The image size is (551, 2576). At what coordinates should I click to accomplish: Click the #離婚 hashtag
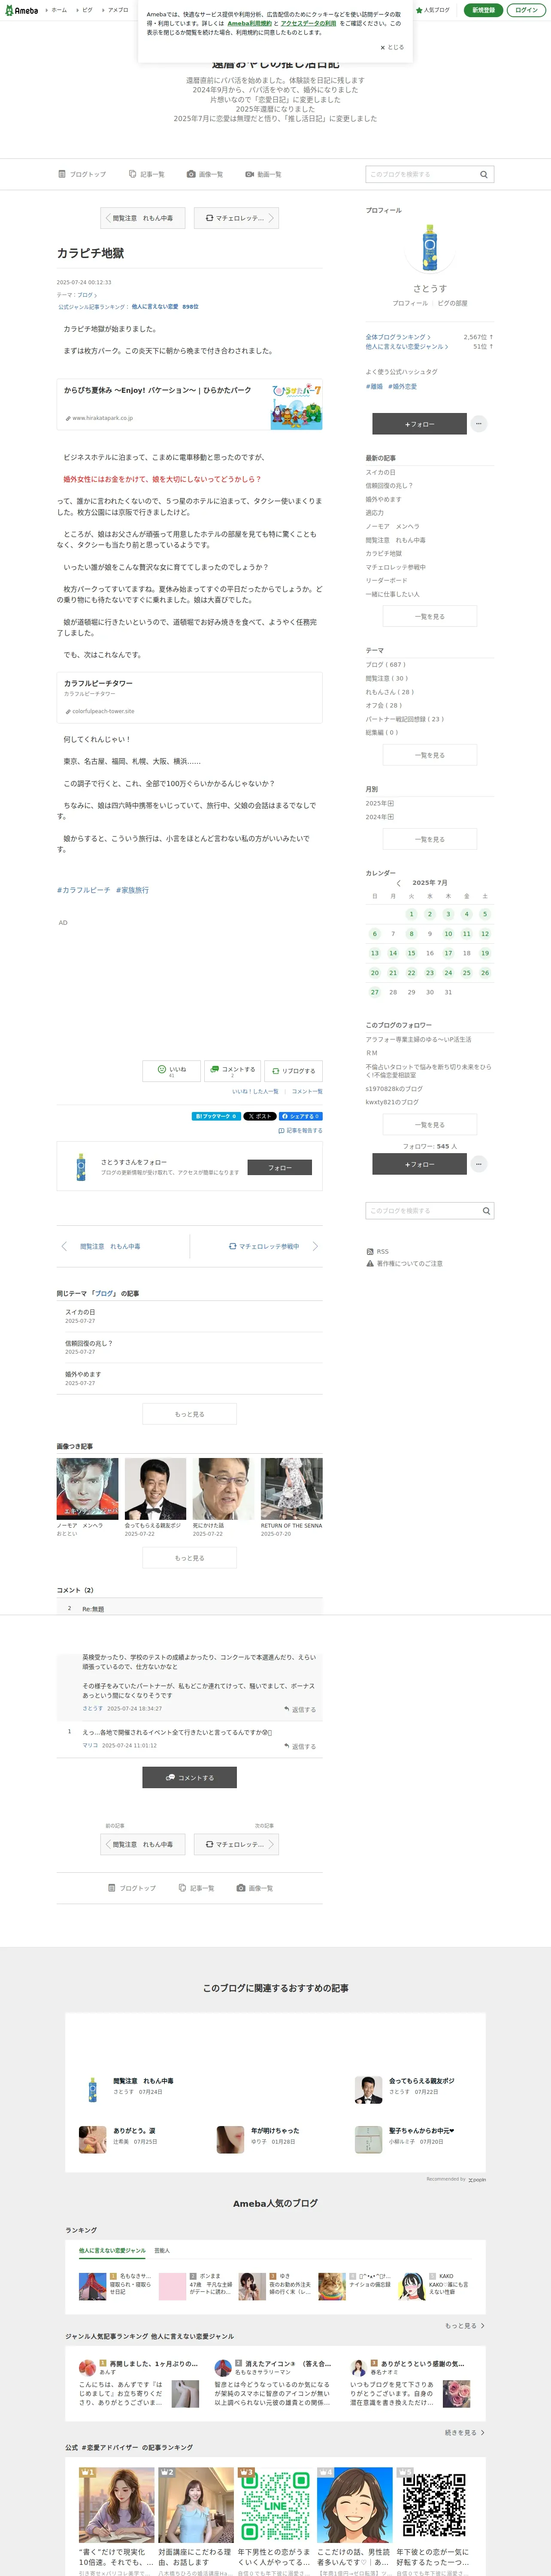pos(374,386)
